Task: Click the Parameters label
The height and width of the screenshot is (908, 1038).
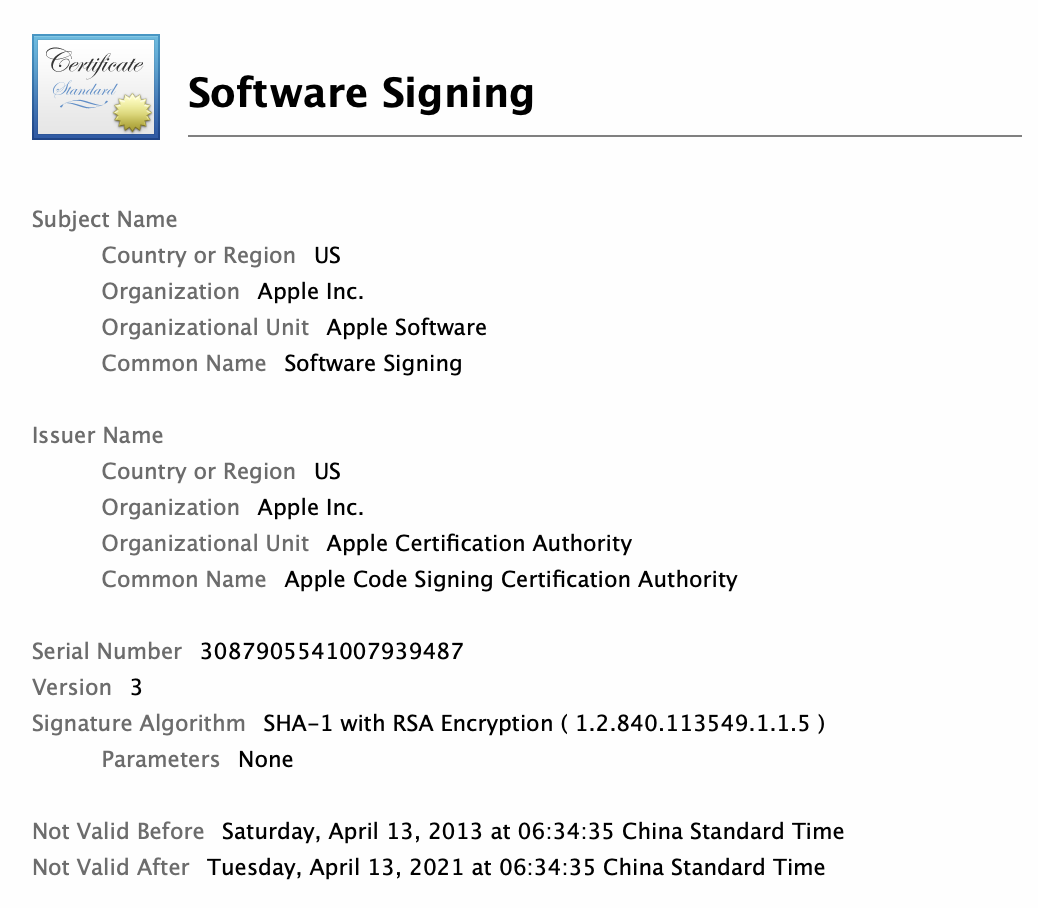Action: point(161,759)
